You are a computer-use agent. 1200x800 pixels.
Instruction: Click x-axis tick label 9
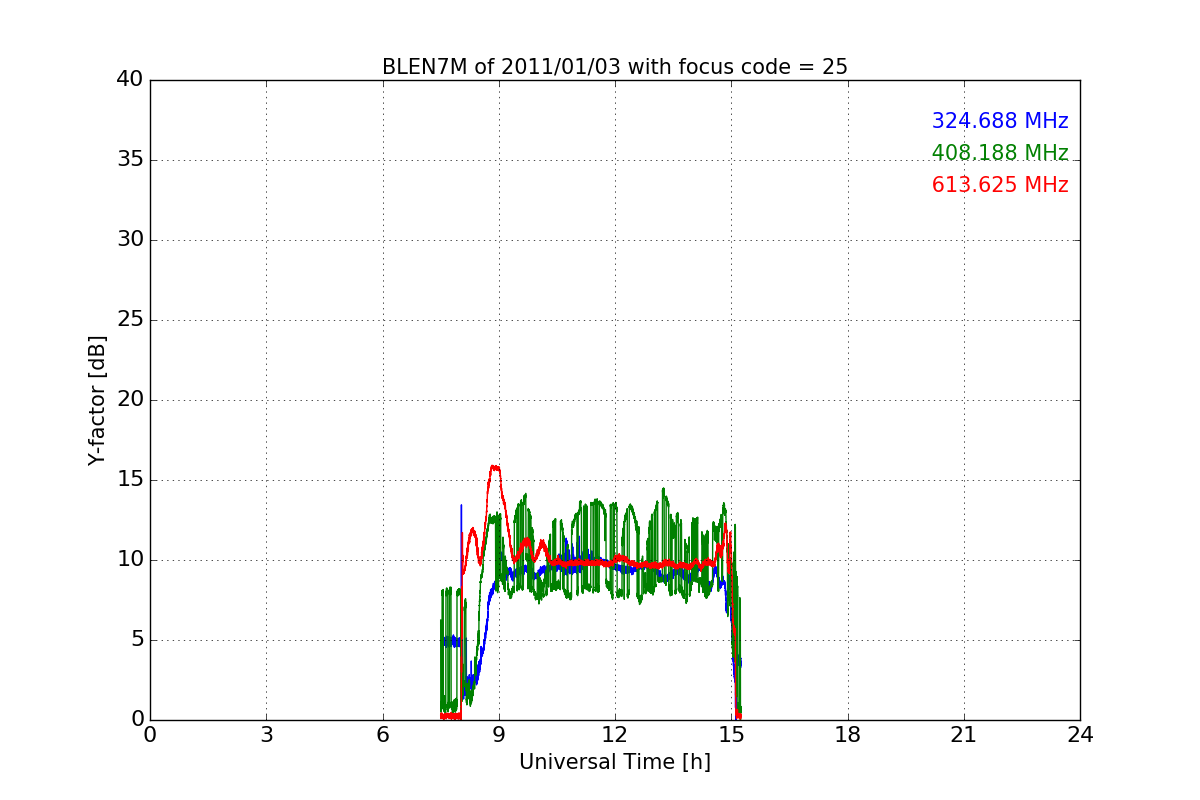499,735
